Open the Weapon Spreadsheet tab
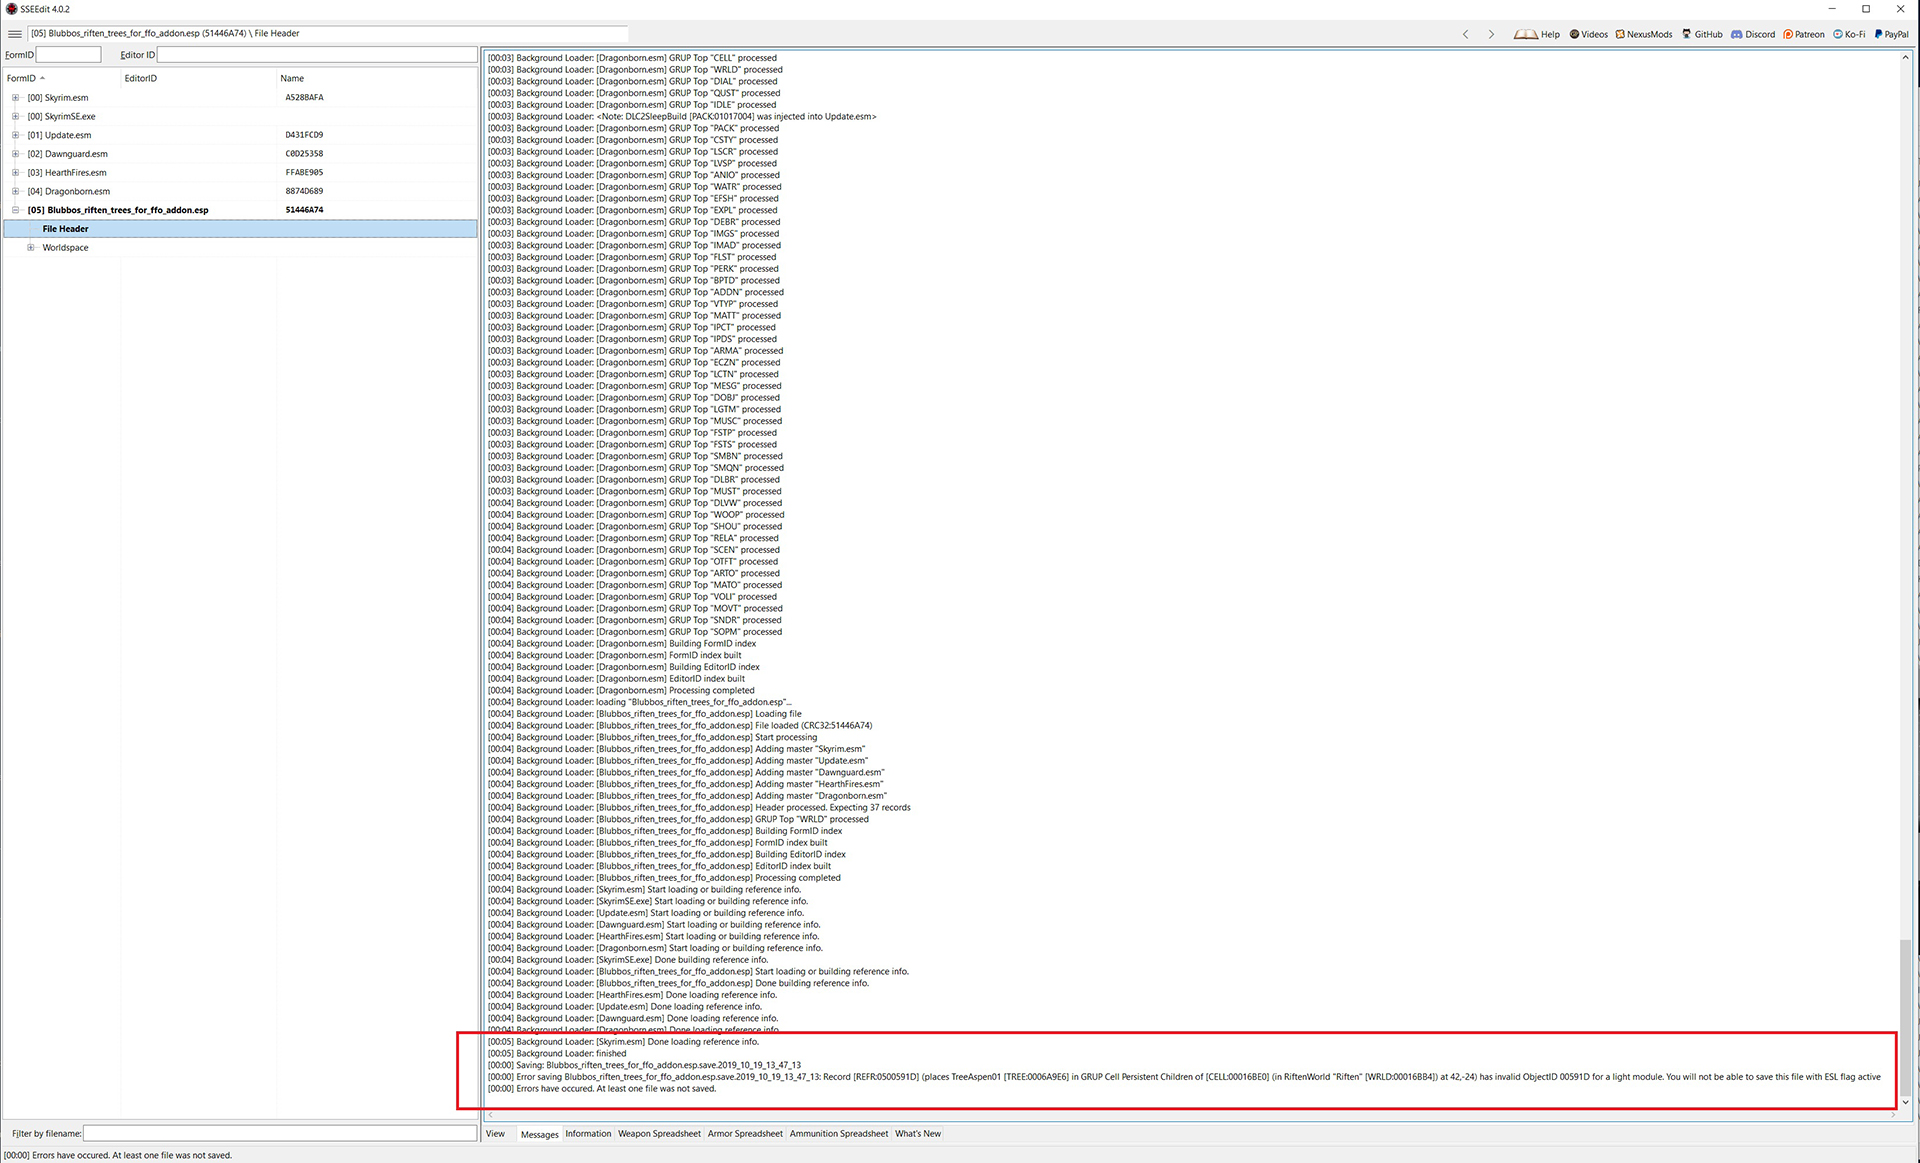 659,1134
